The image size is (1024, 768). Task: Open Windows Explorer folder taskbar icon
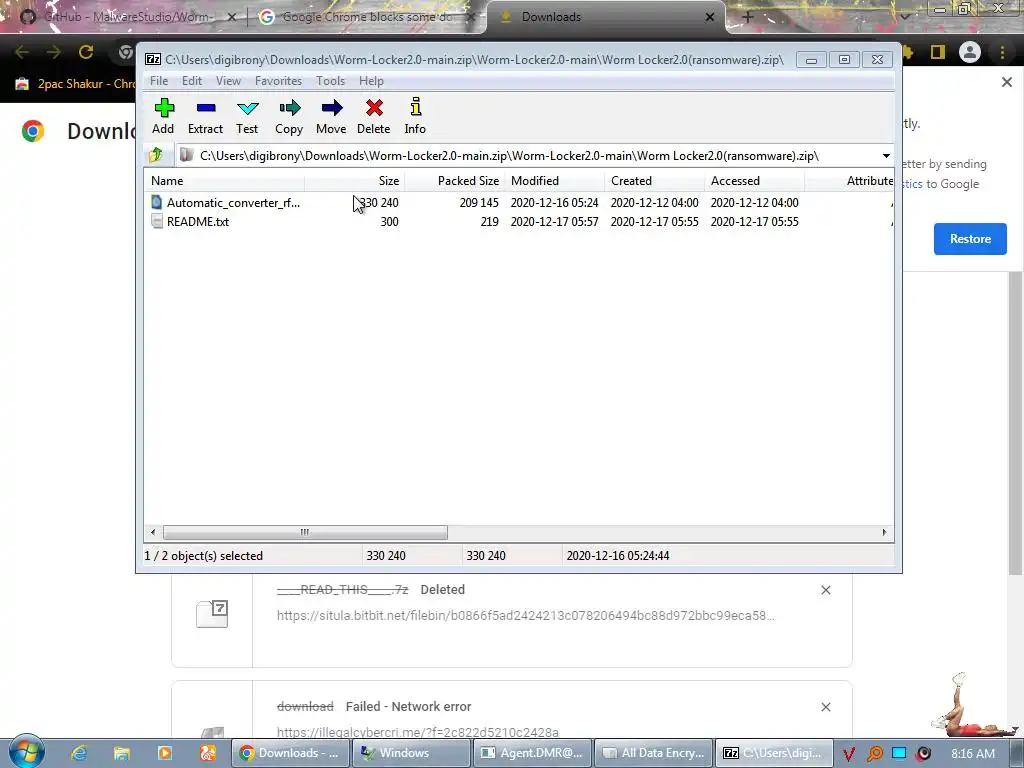point(121,753)
